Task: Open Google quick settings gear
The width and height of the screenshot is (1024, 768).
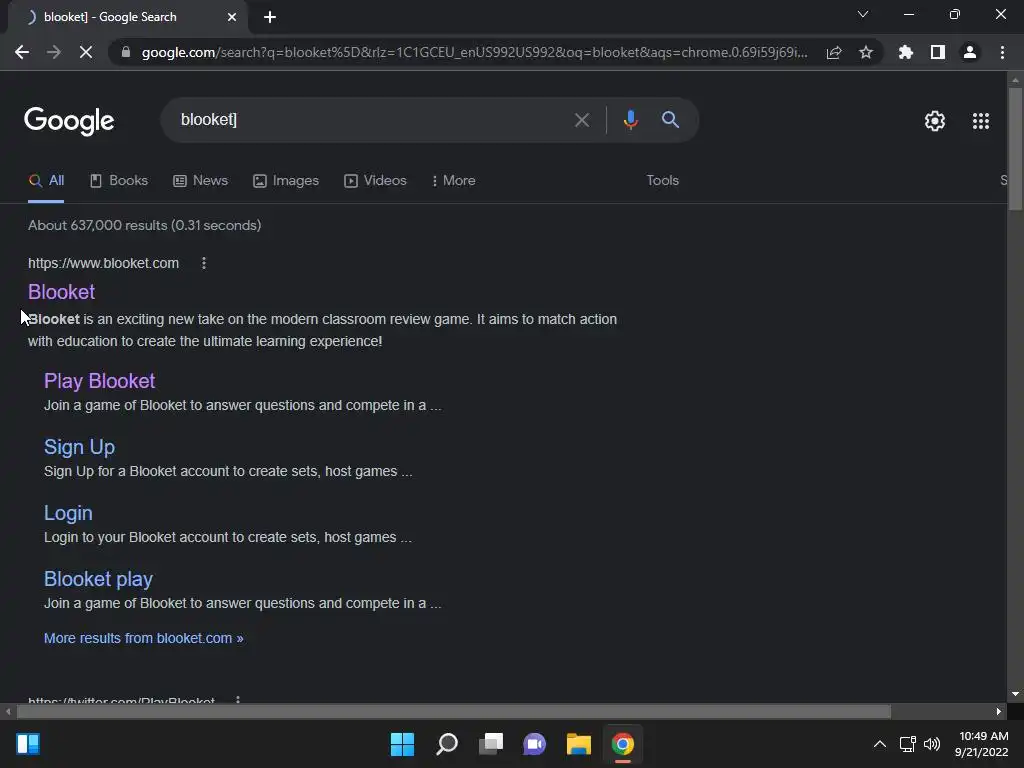Action: click(x=935, y=121)
